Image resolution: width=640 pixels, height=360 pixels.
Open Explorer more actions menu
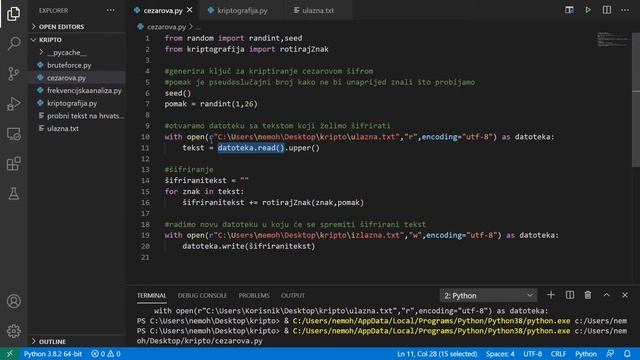pyautogui.click(x=111, y=10)
